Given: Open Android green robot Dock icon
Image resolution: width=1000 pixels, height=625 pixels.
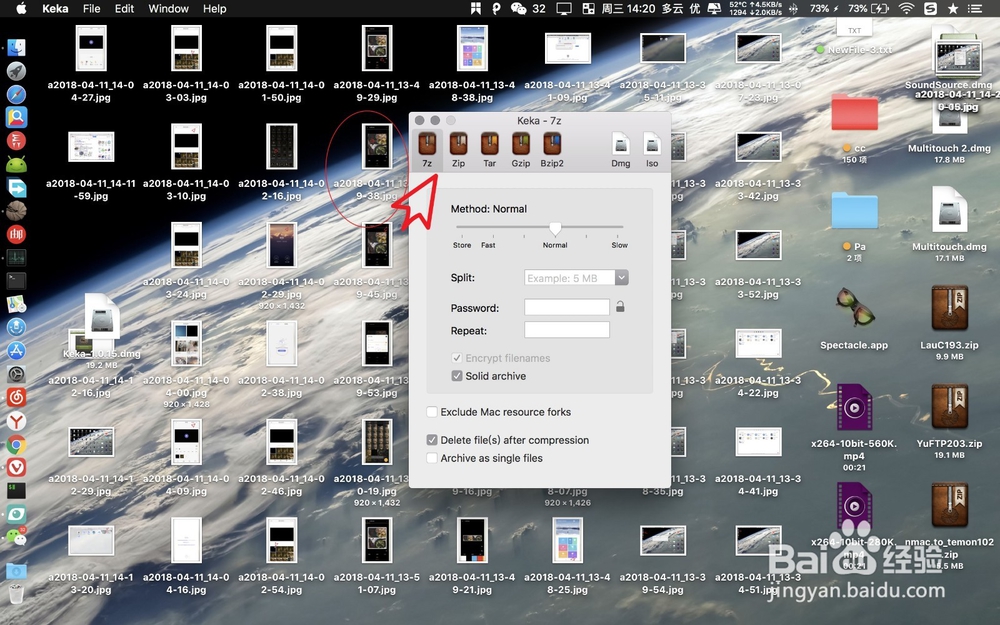Looking at the screenshot, I should pos(16,165).
